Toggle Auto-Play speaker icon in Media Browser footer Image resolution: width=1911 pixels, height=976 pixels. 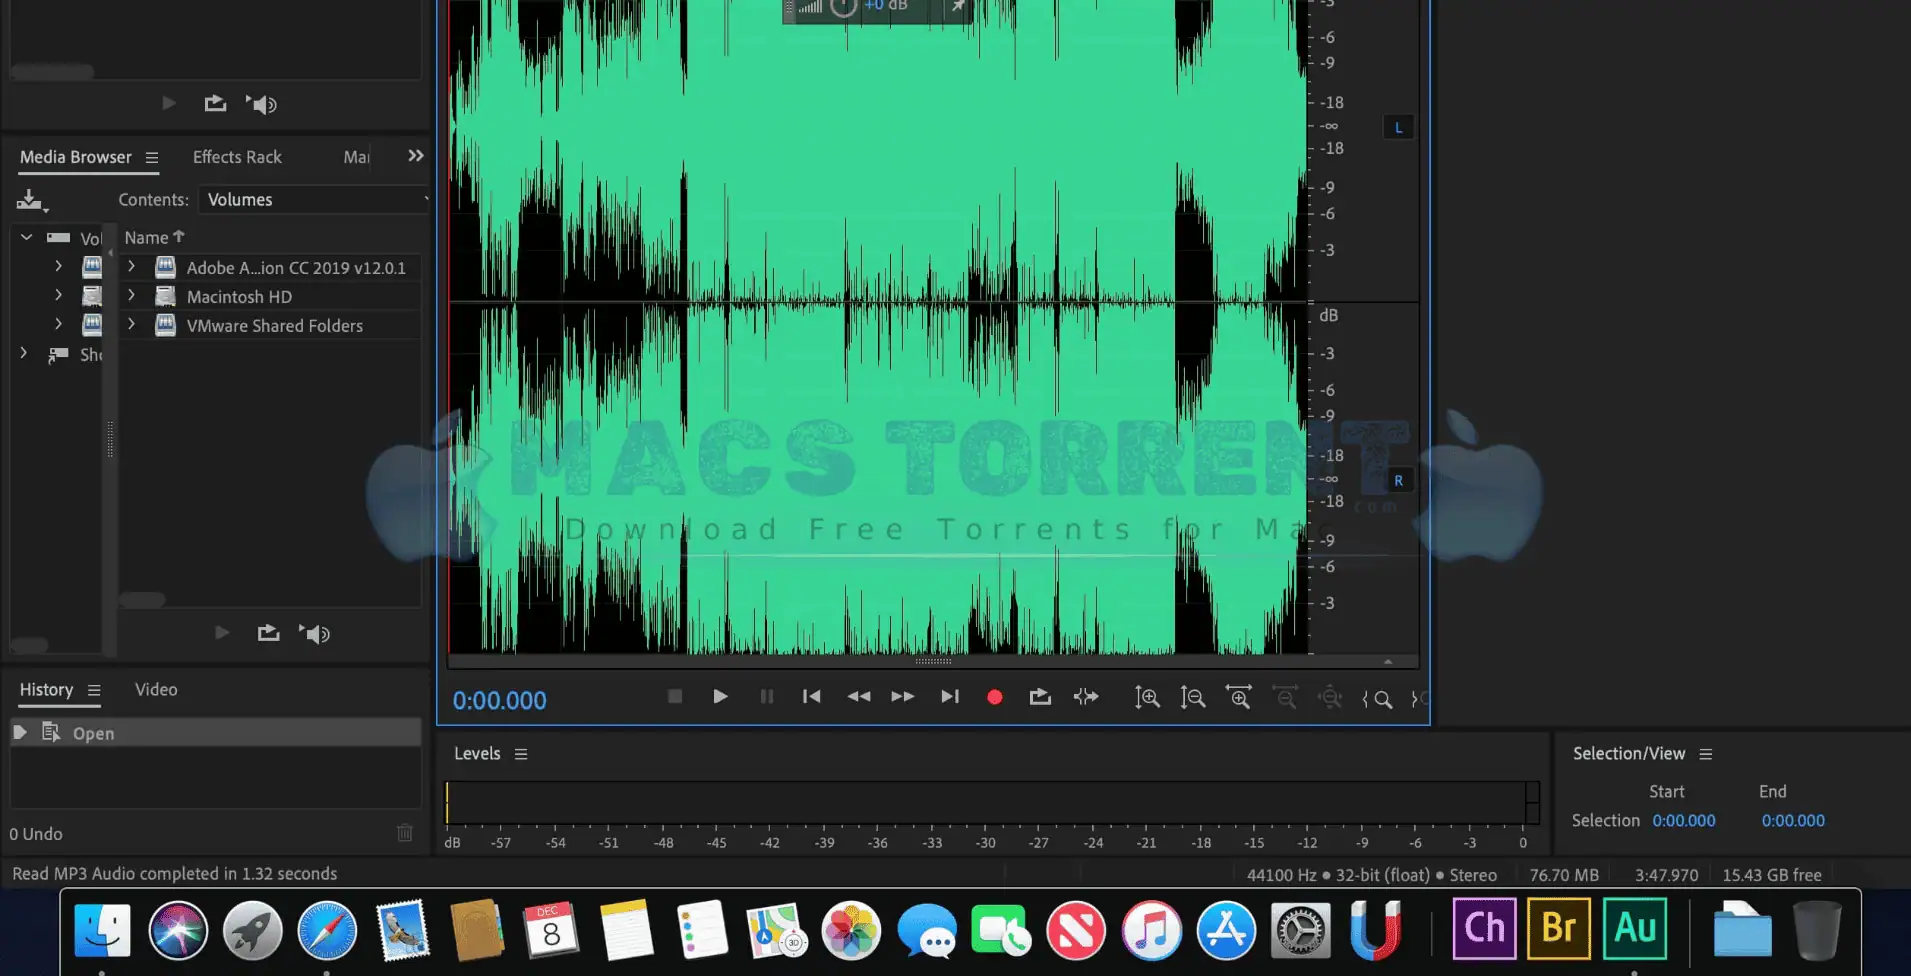pos(314,633)
